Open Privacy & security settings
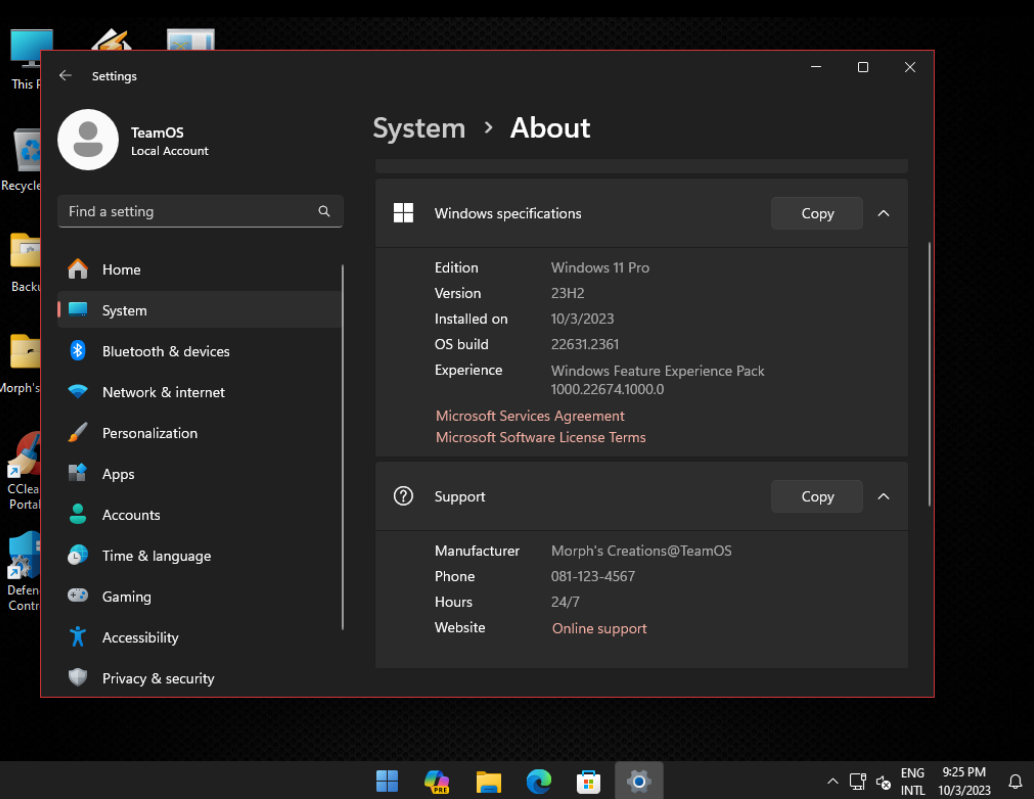The image size is (1034, 799). point(200,678)
